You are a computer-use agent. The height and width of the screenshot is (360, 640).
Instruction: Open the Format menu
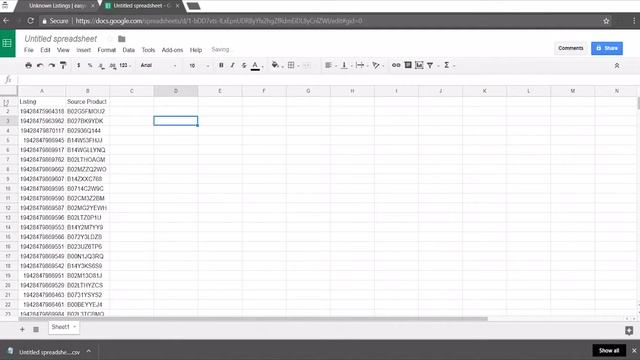click(x=107, y=50)
